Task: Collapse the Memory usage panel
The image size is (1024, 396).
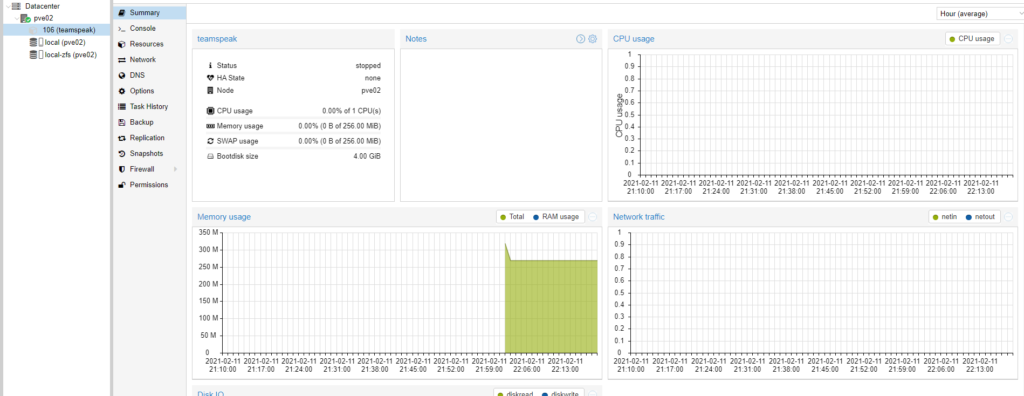Action: click(592, 217)
